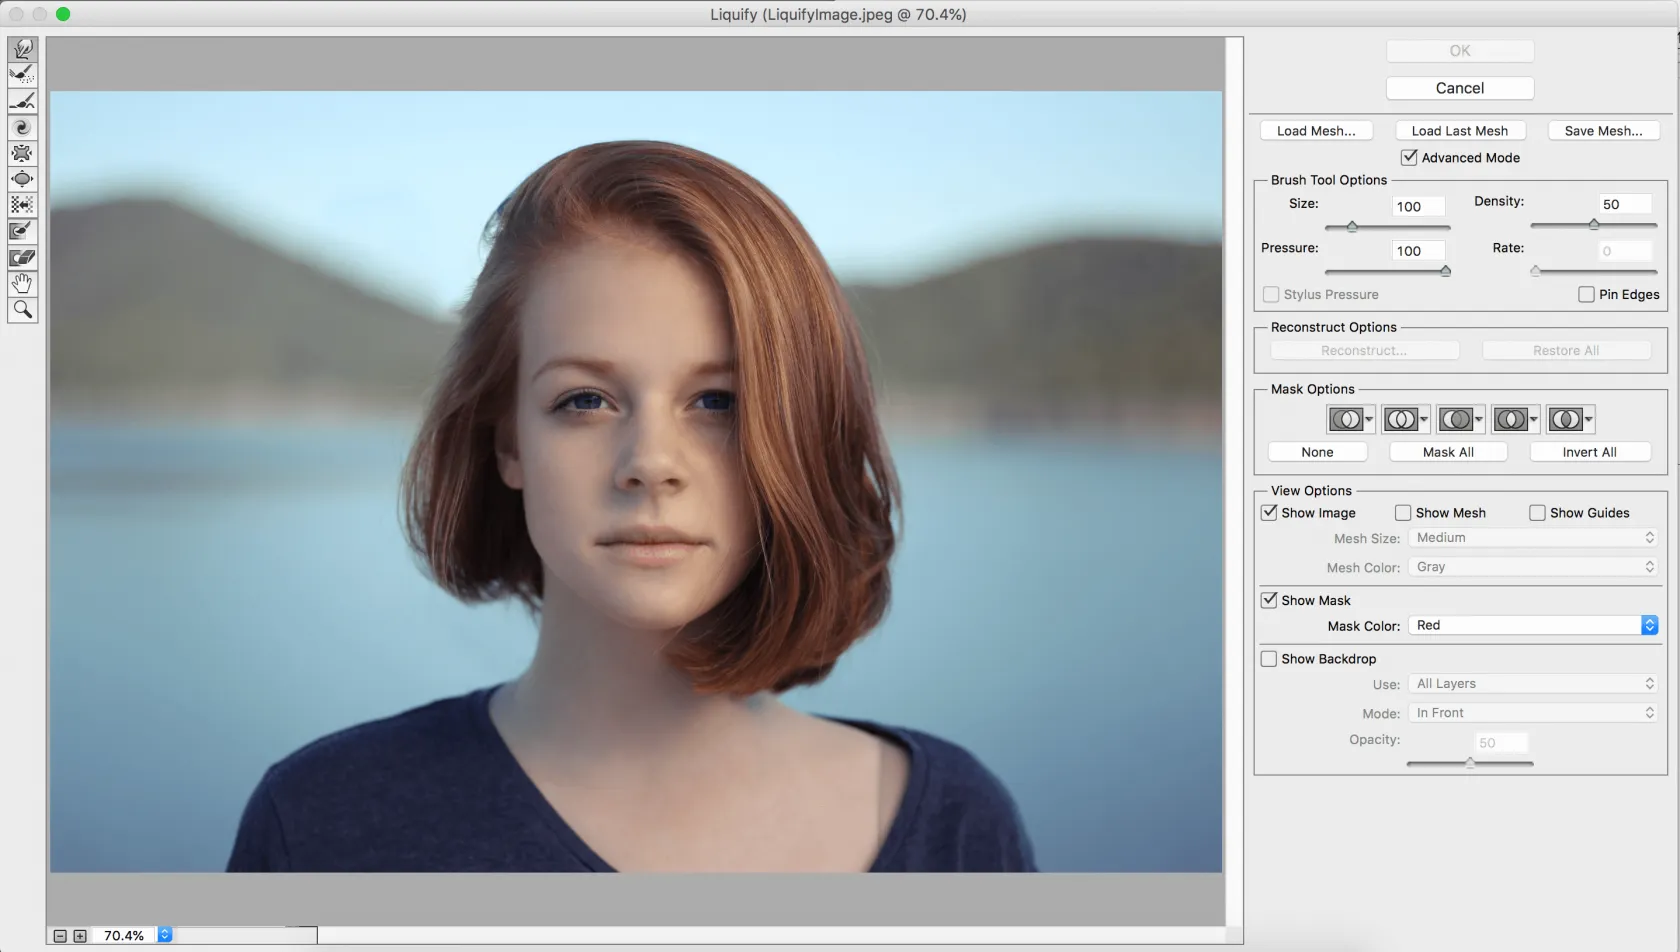Click the backdrop Opacity slider handle
This screenshot has width=1680, height=952.
[x=1470, y=763]
